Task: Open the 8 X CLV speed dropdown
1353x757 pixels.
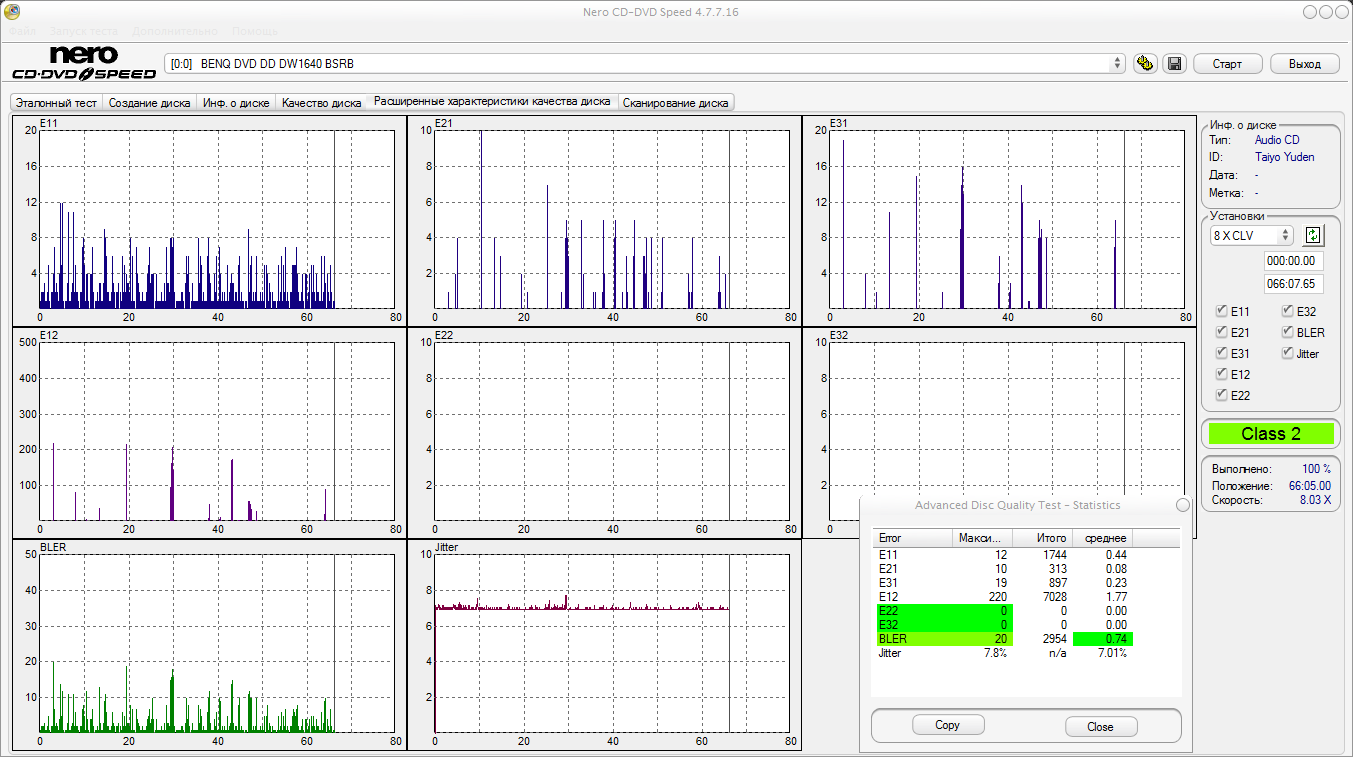Action: (1251, 235)
